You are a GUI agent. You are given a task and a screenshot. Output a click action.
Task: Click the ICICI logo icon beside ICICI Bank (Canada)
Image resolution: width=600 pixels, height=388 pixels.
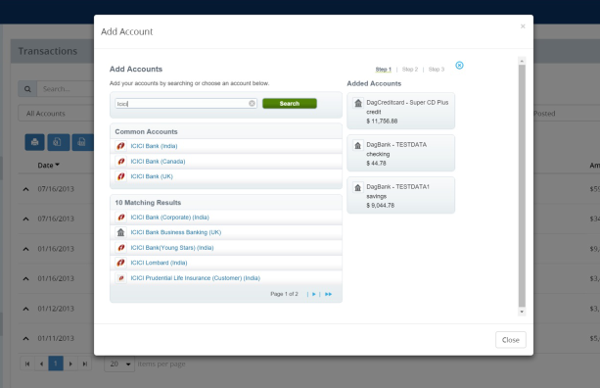[121, 161]
